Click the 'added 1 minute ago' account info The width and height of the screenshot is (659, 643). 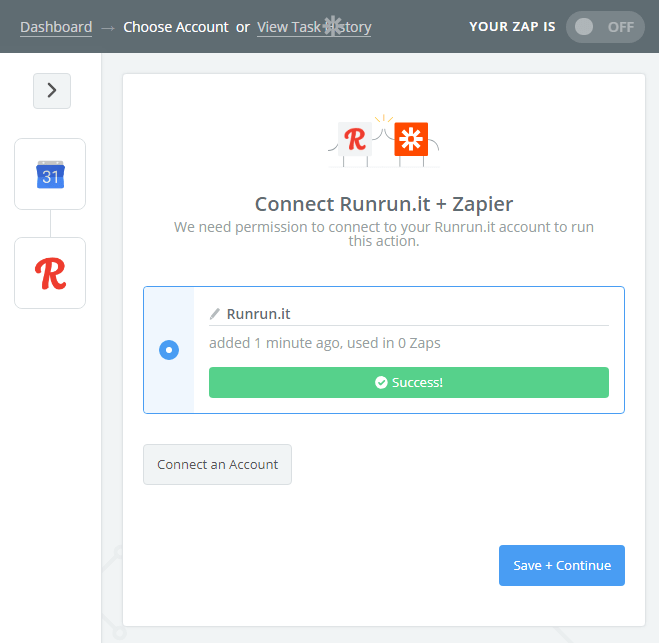tap(324, 343)
